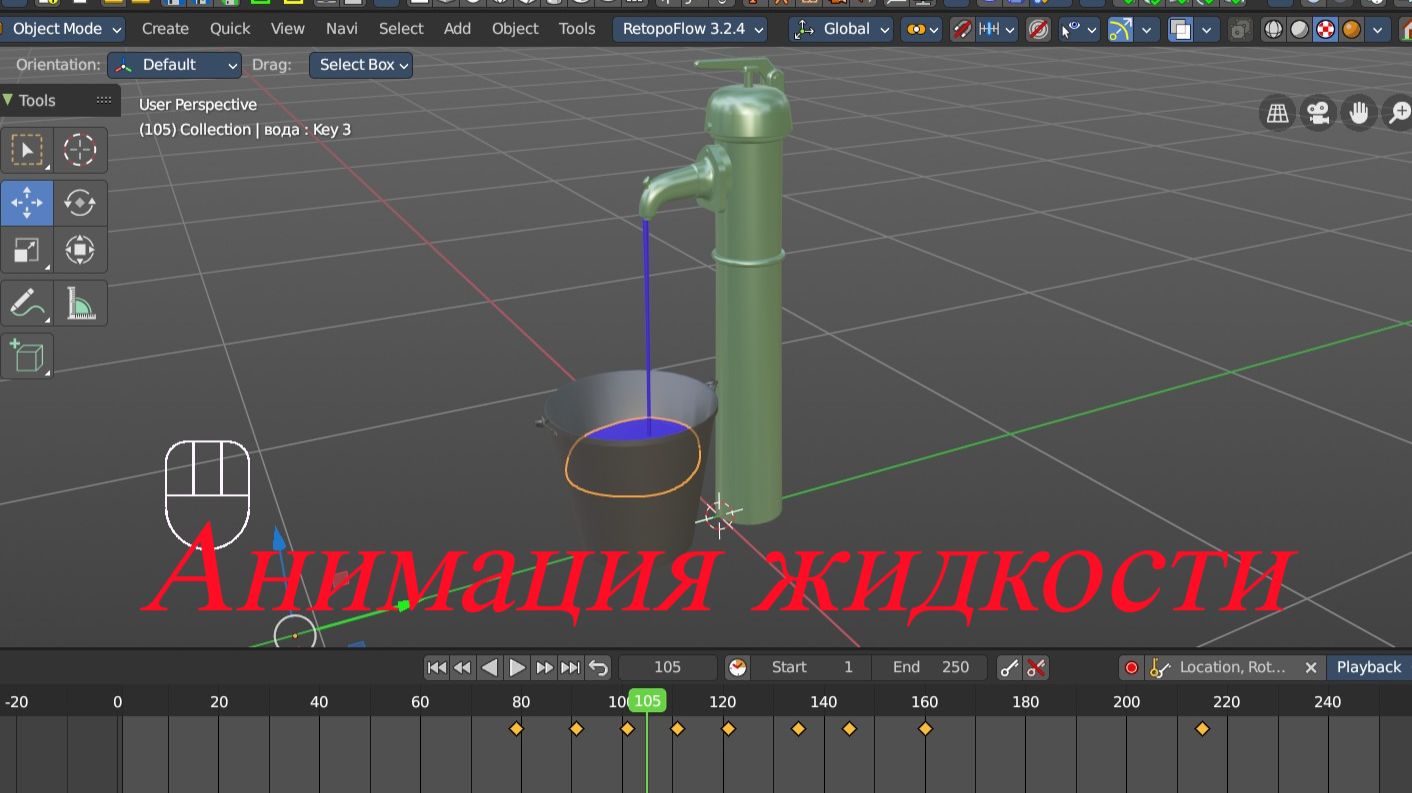Screen dimensions: 1412x793
Task: Collapse the Tools panel header
Action: pyautogui.click(x=60, y=100)
